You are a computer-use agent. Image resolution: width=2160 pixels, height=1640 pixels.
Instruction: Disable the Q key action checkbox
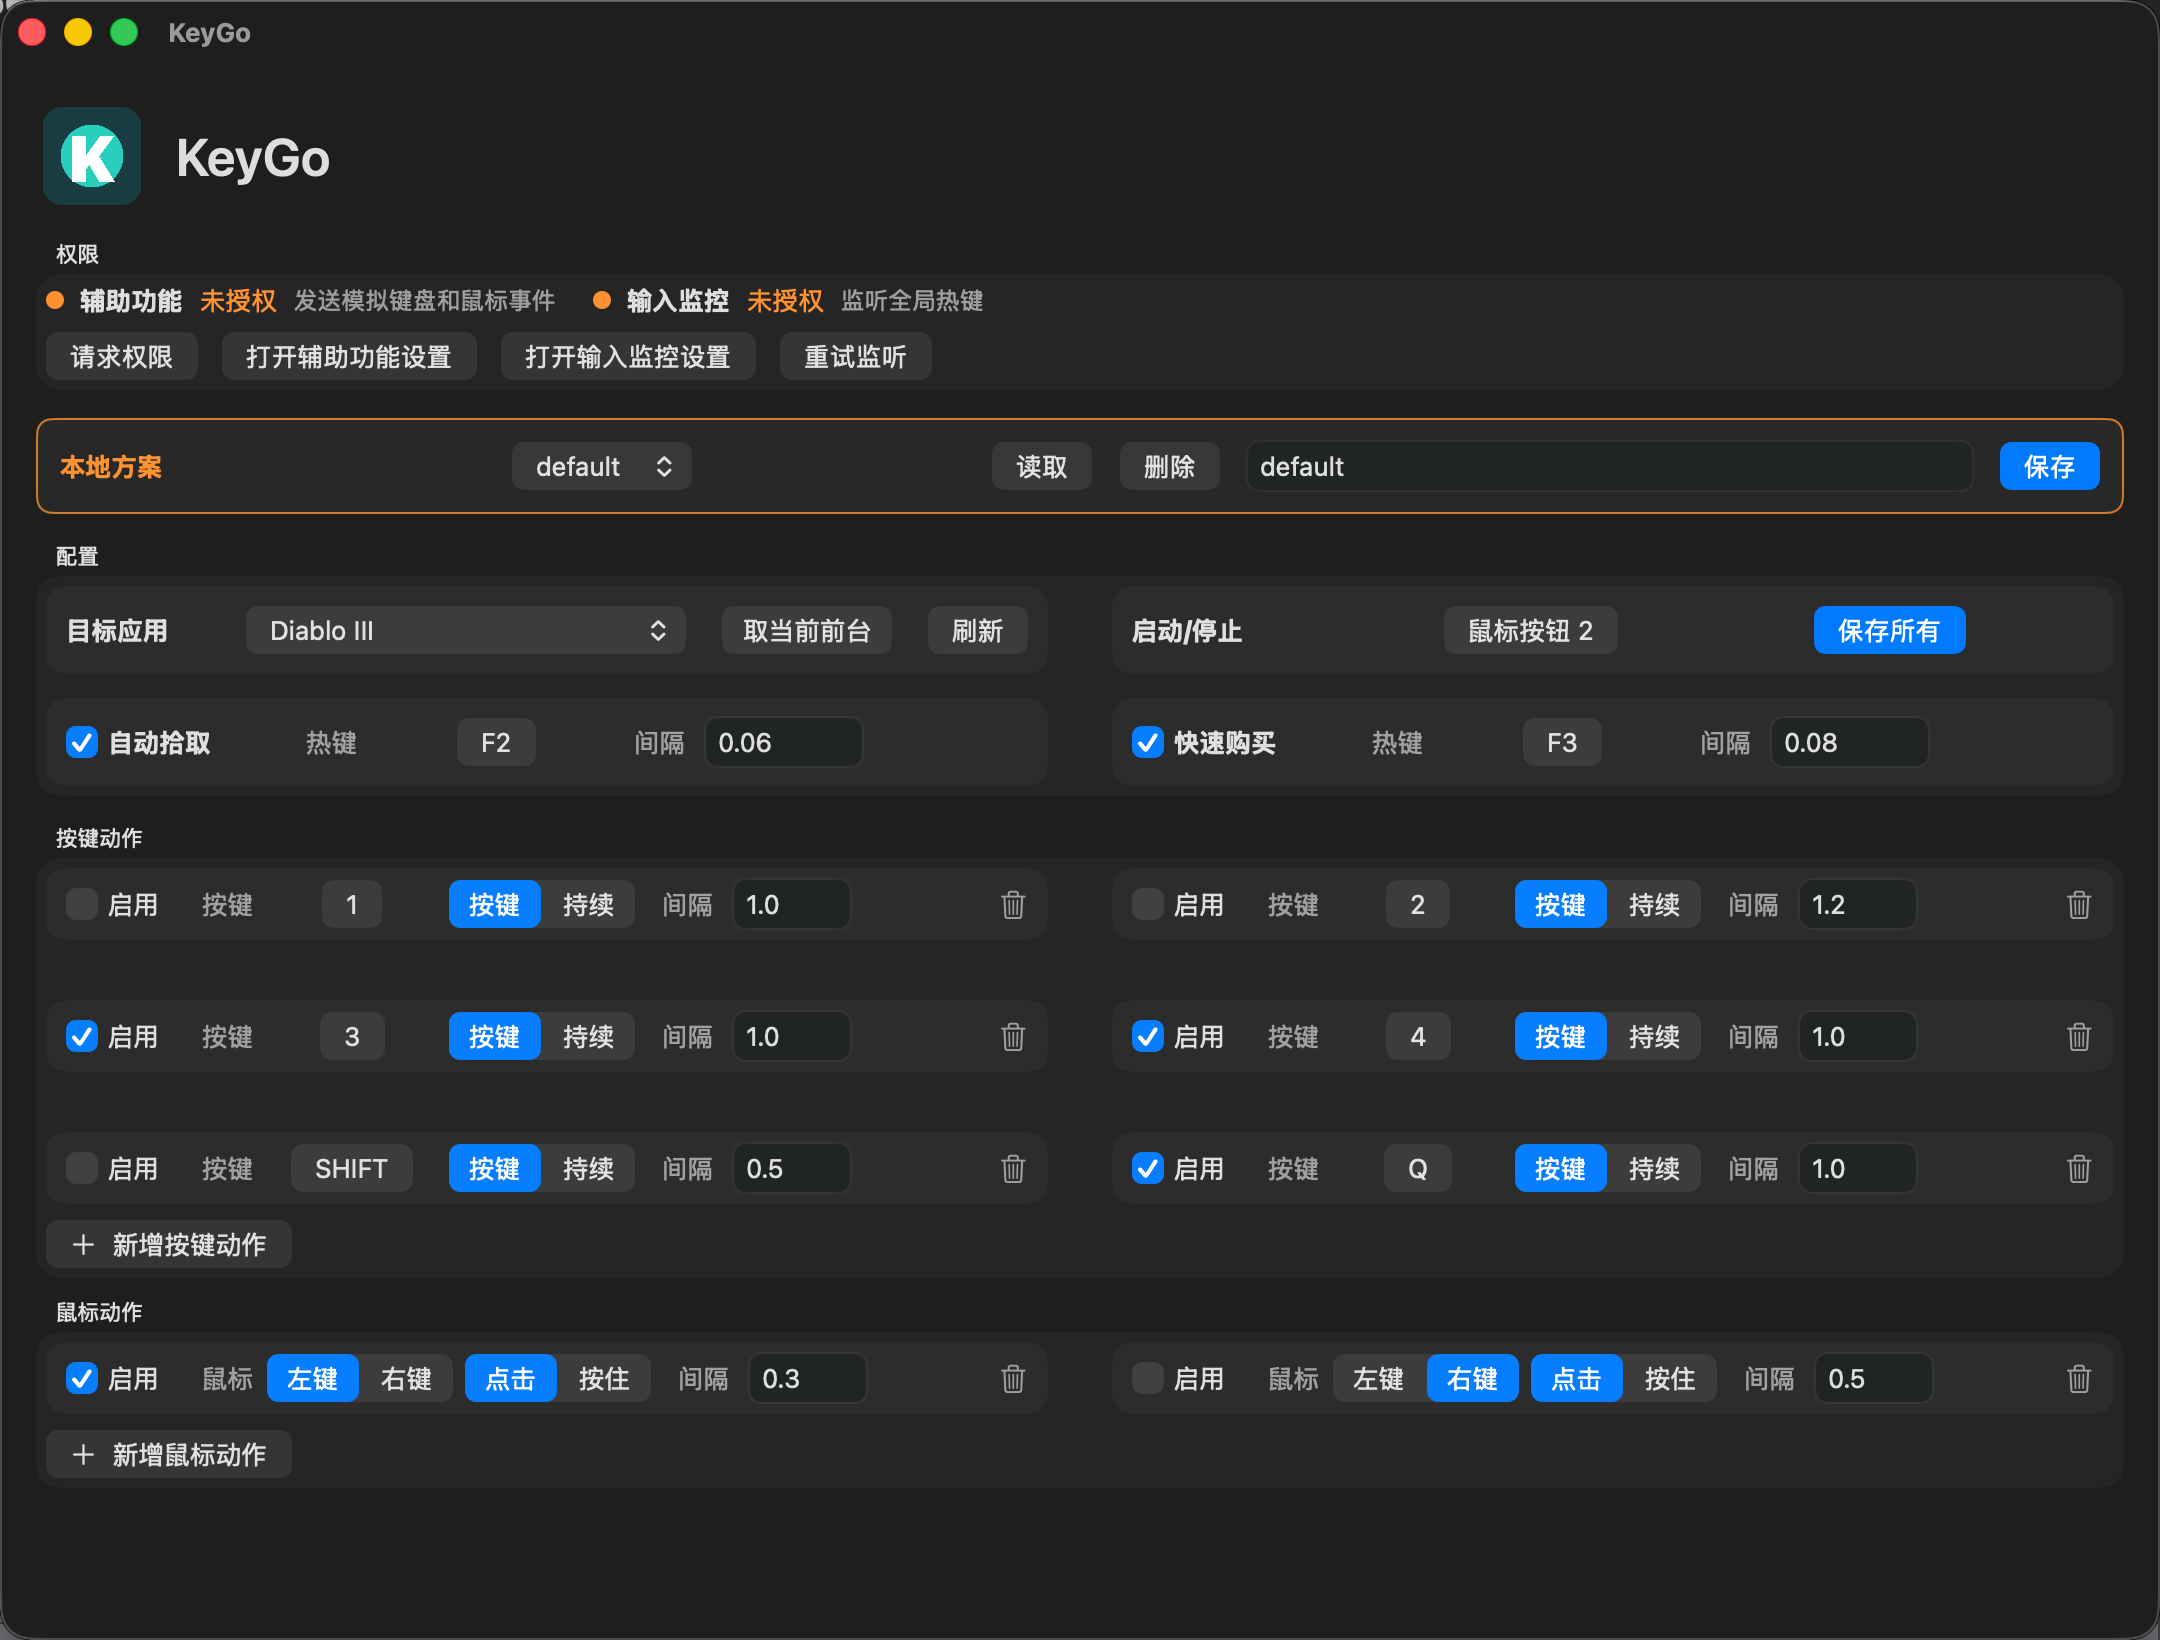pos(1148,1169)
